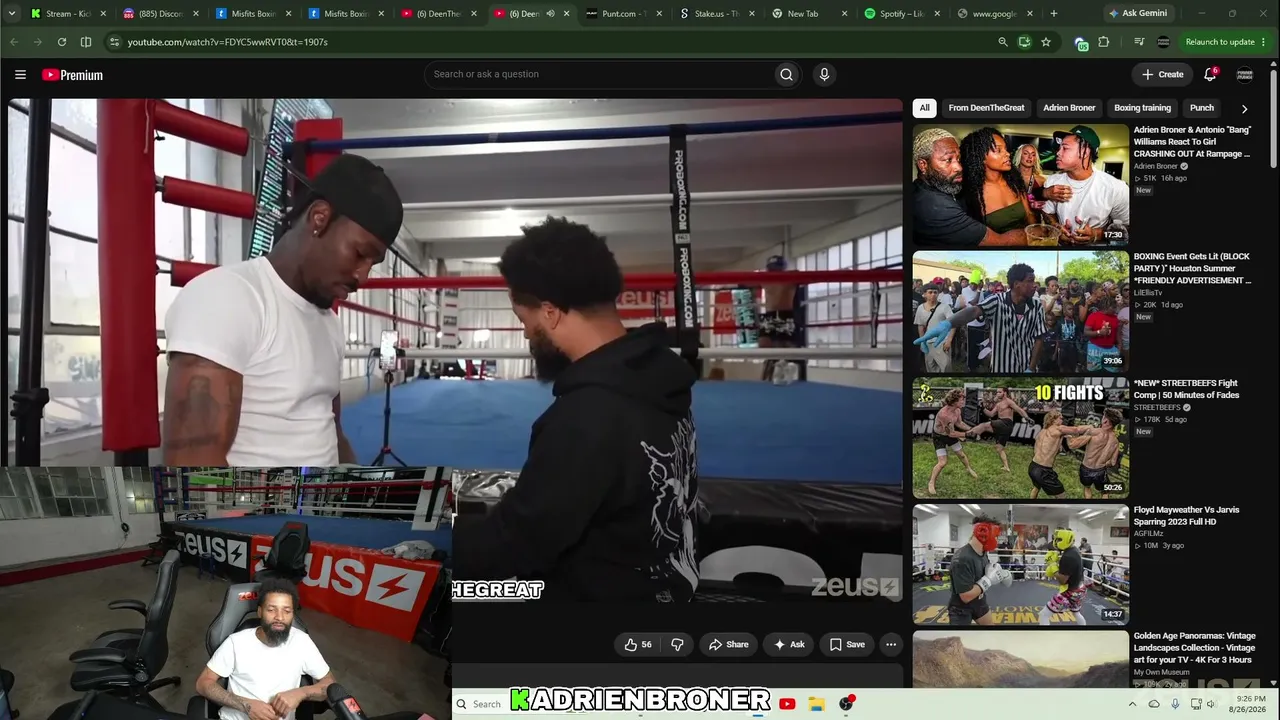This screenshot has height=720, width=1280.
Task: Show more filter chips with right arrow
Action: point(1244,108)
